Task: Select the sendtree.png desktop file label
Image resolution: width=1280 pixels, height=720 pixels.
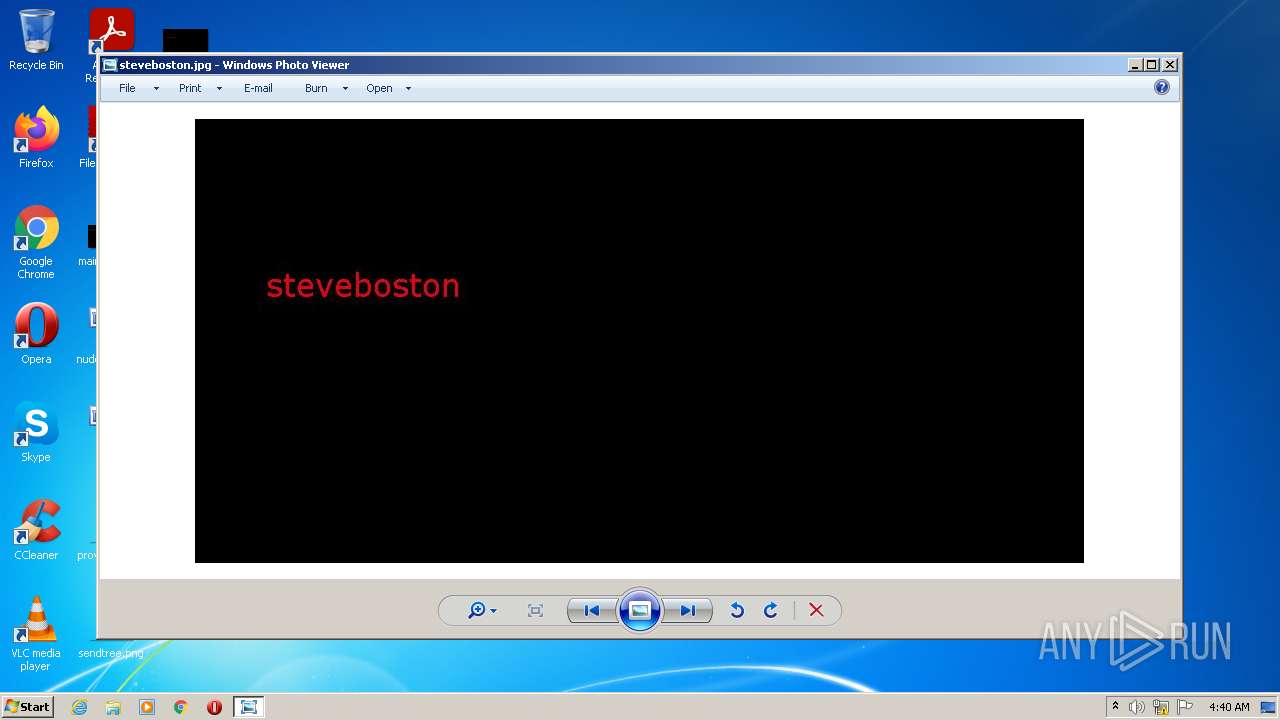Action: tap(111, 653)
